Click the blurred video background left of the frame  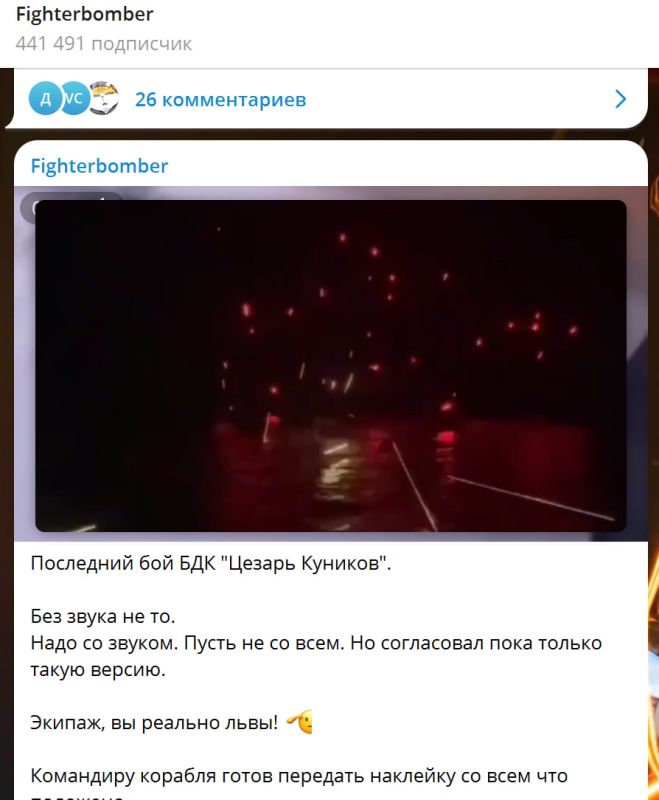[x=24, y=383]
